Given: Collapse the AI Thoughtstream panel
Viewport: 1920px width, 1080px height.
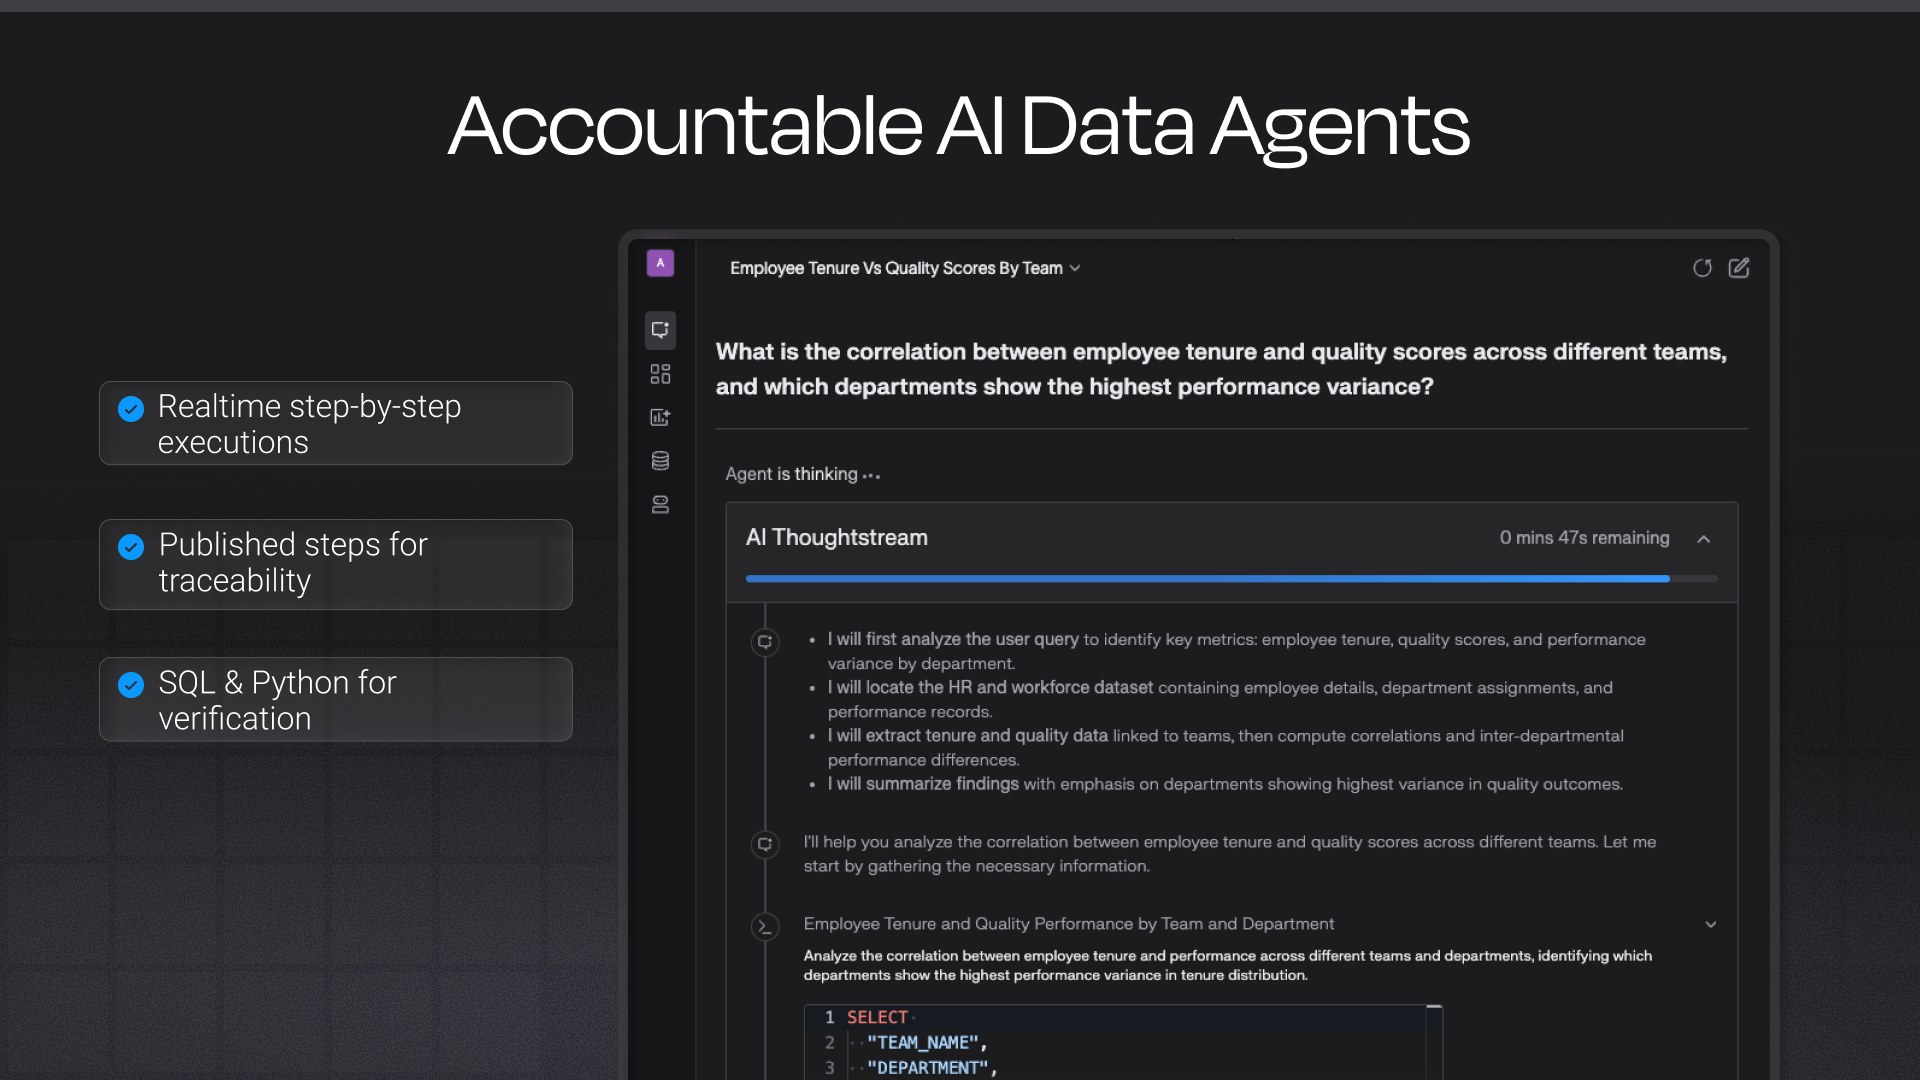Looking at the screenshot, I should coord(1703,538).
